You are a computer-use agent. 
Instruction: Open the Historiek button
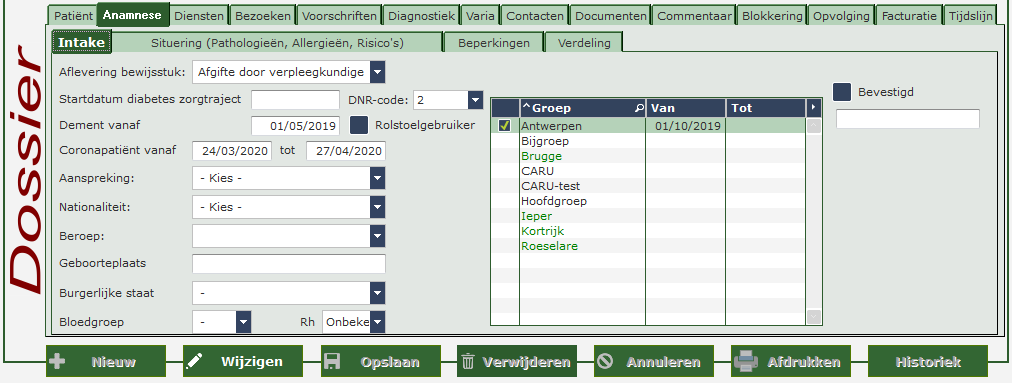[927, 362]
